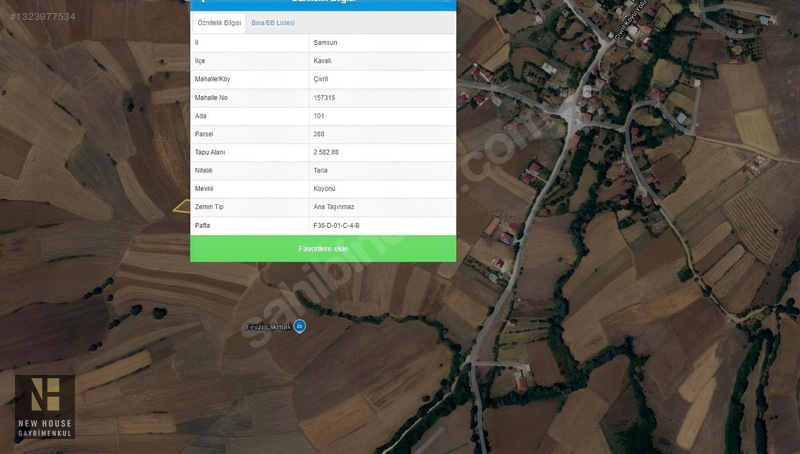Select the 'Çivril' neighborhood value

point(321,79)
